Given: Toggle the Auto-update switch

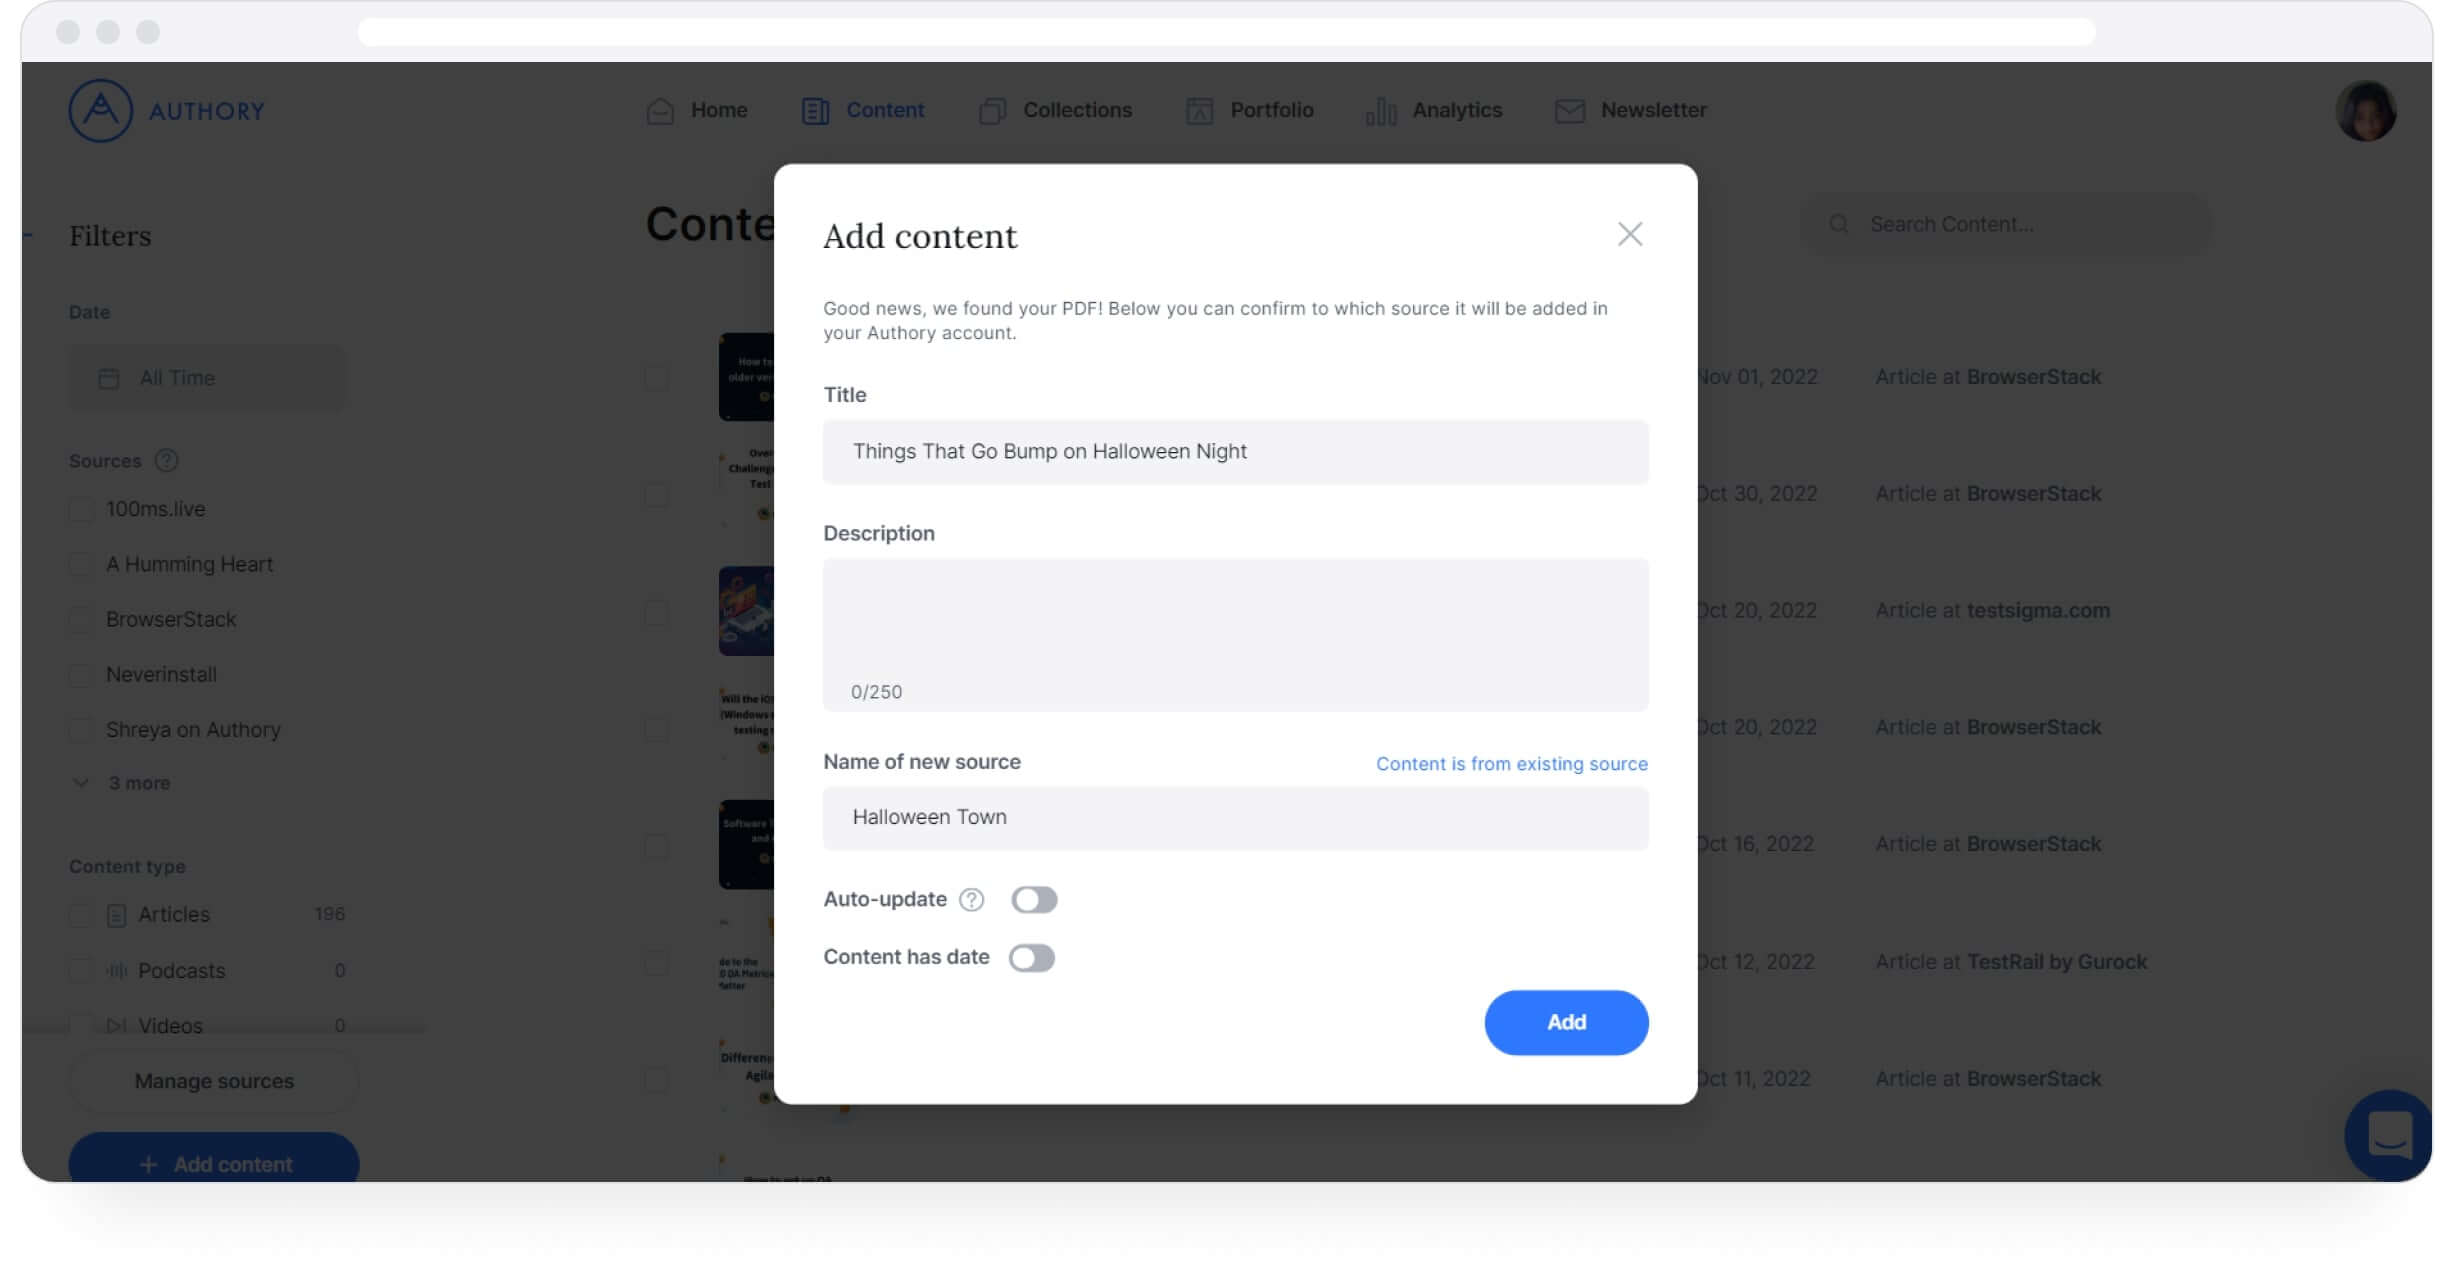Looking at the screenshot, I should point(1034,899).
